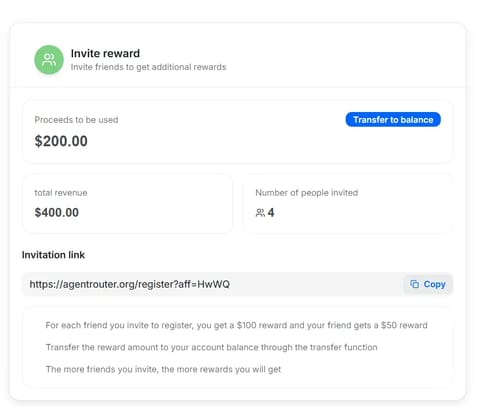Click the number of people invited count
This screenshot has width=480, height=407.
pyautogui.click(x=271, y=212)
